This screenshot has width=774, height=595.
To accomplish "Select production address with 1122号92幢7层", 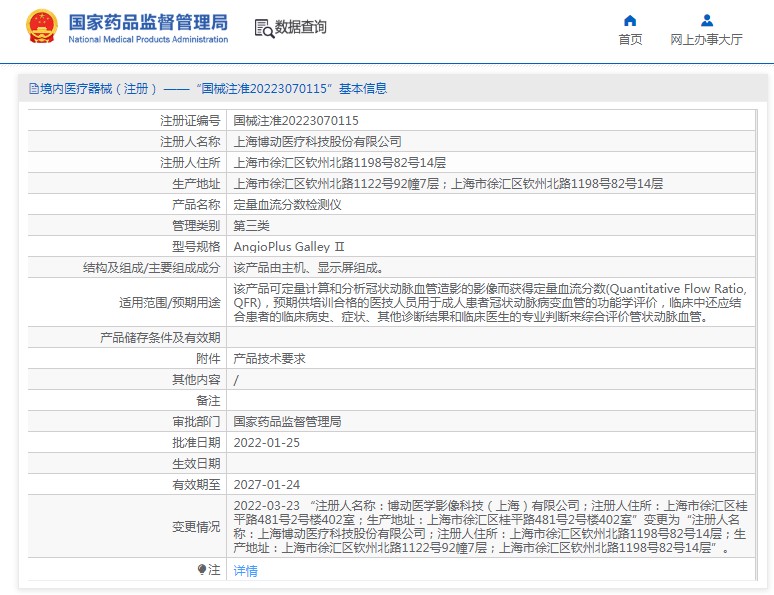I will click(x=448, y=184).
